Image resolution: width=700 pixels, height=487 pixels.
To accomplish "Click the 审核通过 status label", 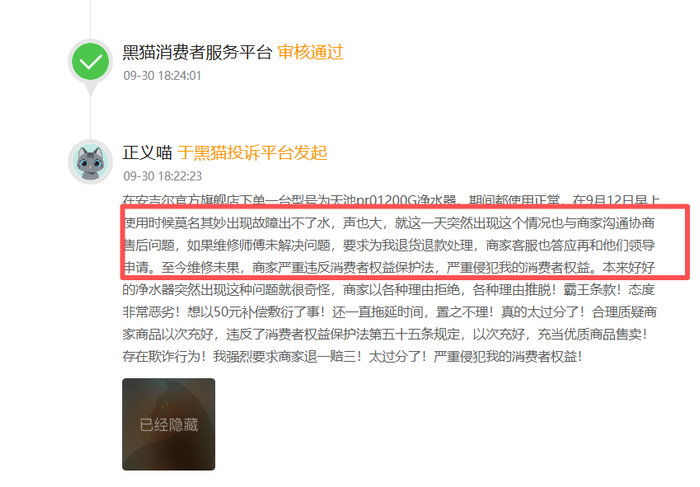I will (310, 52).
